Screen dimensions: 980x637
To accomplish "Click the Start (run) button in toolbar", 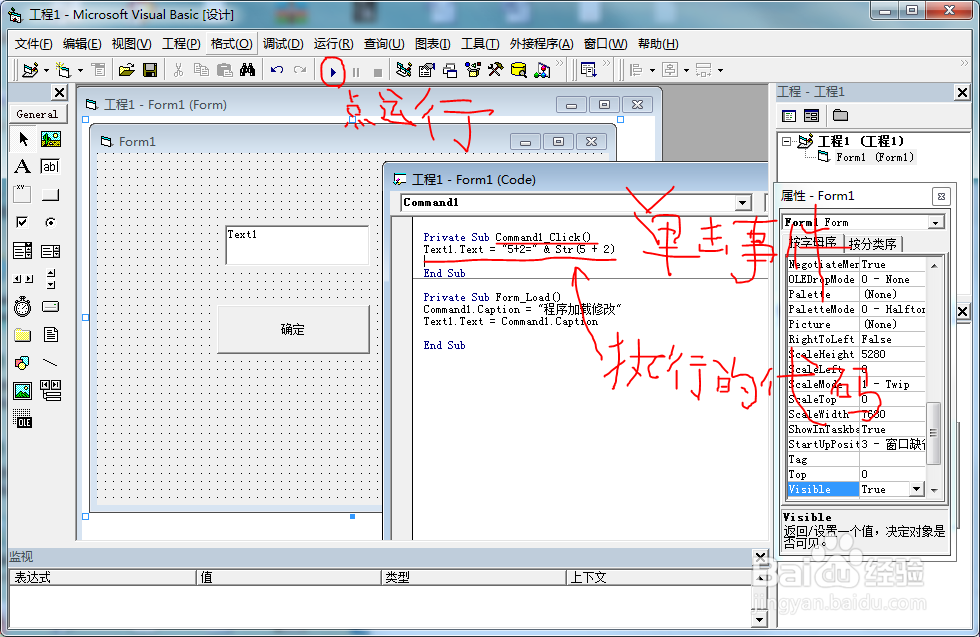I will [333, 73].
